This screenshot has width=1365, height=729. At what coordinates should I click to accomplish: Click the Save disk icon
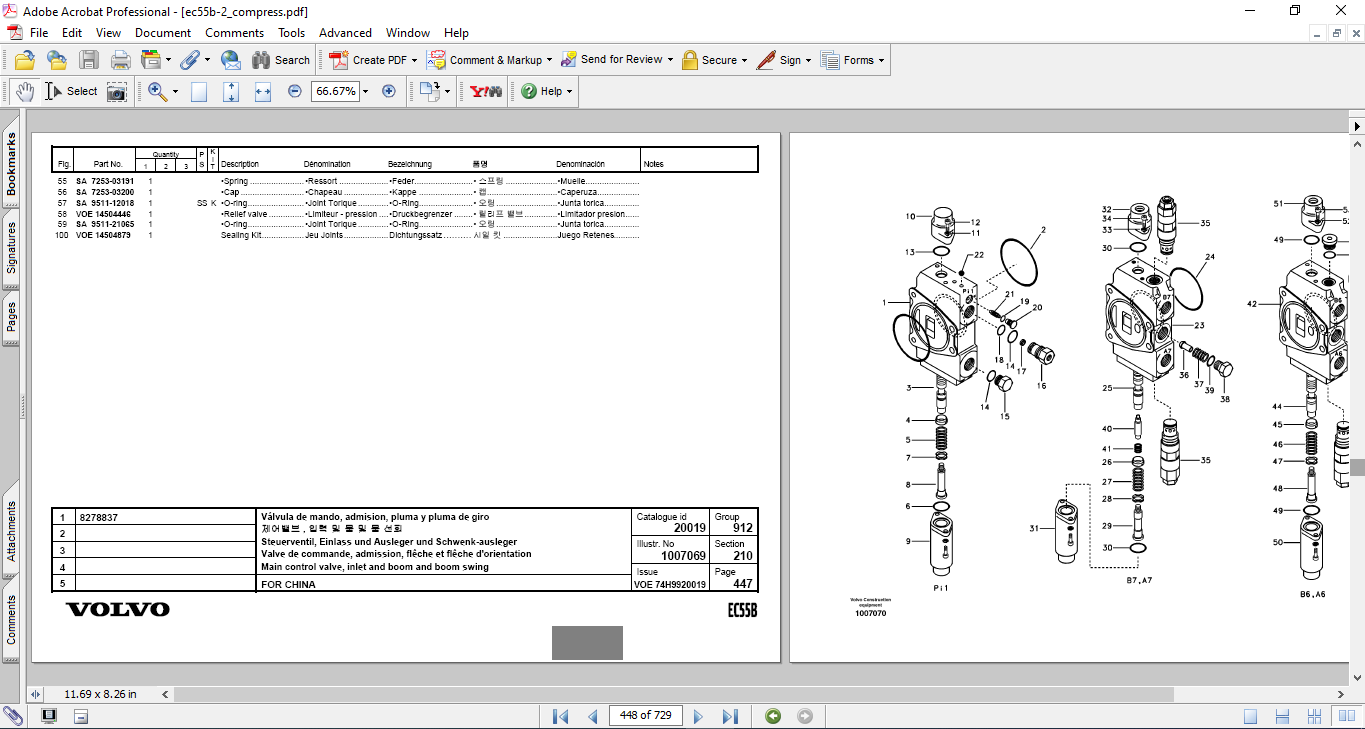[x=89, y=60]
